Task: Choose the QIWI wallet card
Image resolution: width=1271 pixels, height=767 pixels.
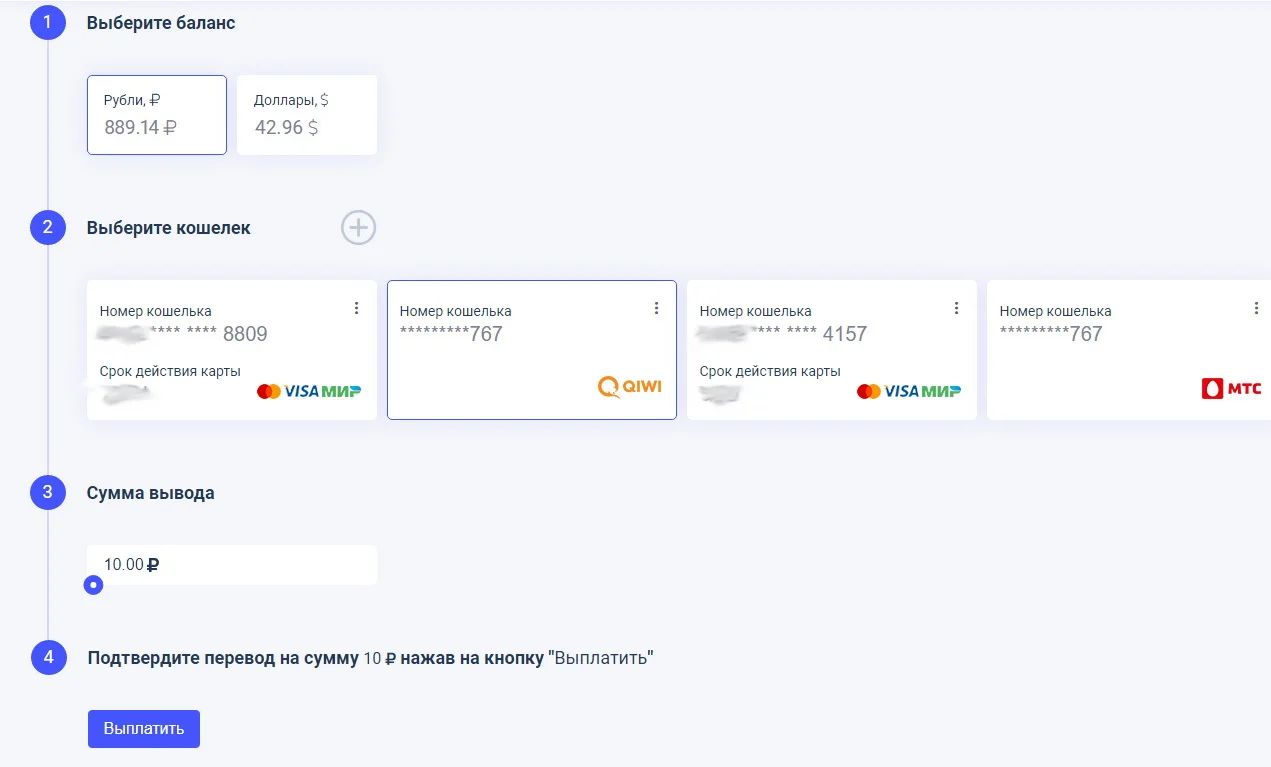Action: [532, 350]
